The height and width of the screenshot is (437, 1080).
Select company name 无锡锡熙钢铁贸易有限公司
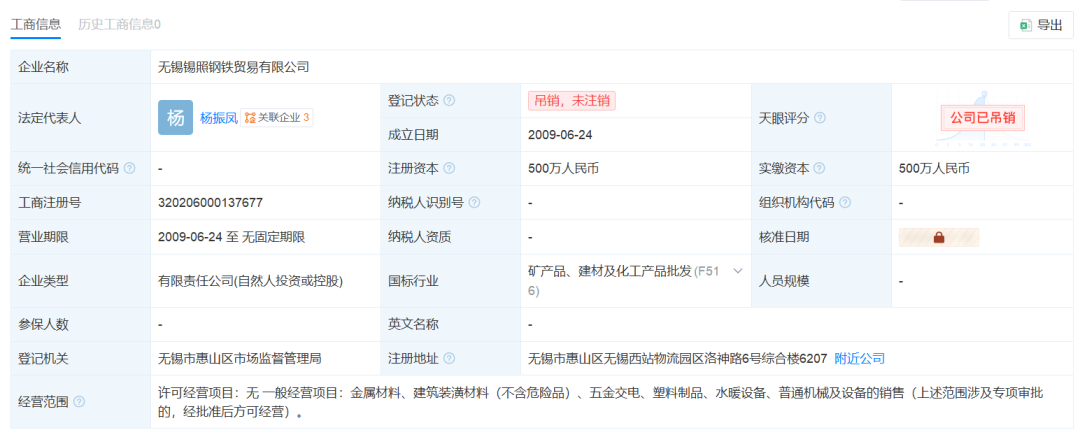pos(233,68)
